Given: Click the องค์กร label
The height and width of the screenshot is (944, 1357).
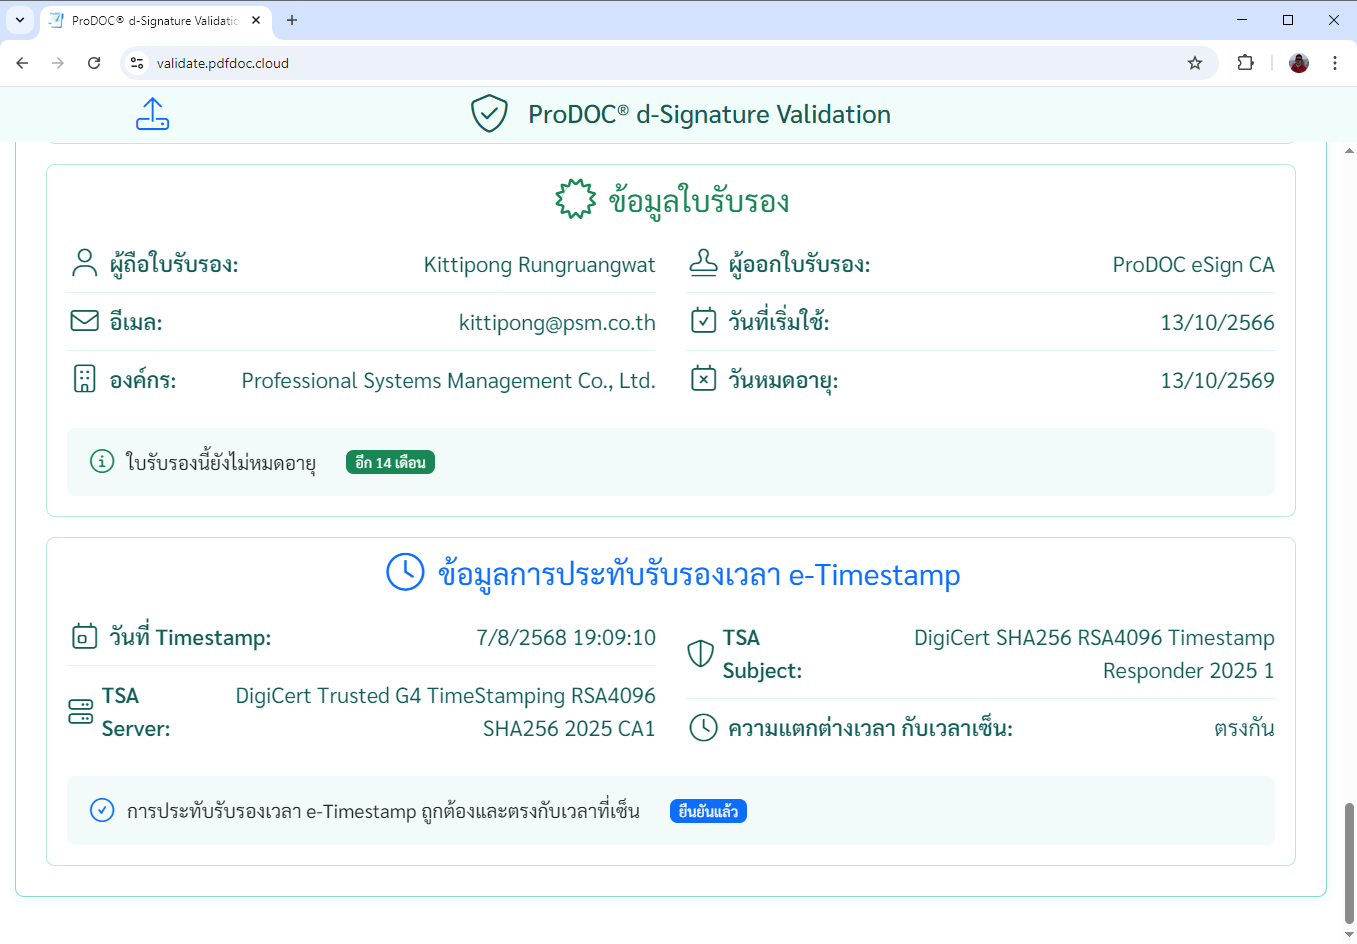Looking at the screenshot, I should click(143, 380).
